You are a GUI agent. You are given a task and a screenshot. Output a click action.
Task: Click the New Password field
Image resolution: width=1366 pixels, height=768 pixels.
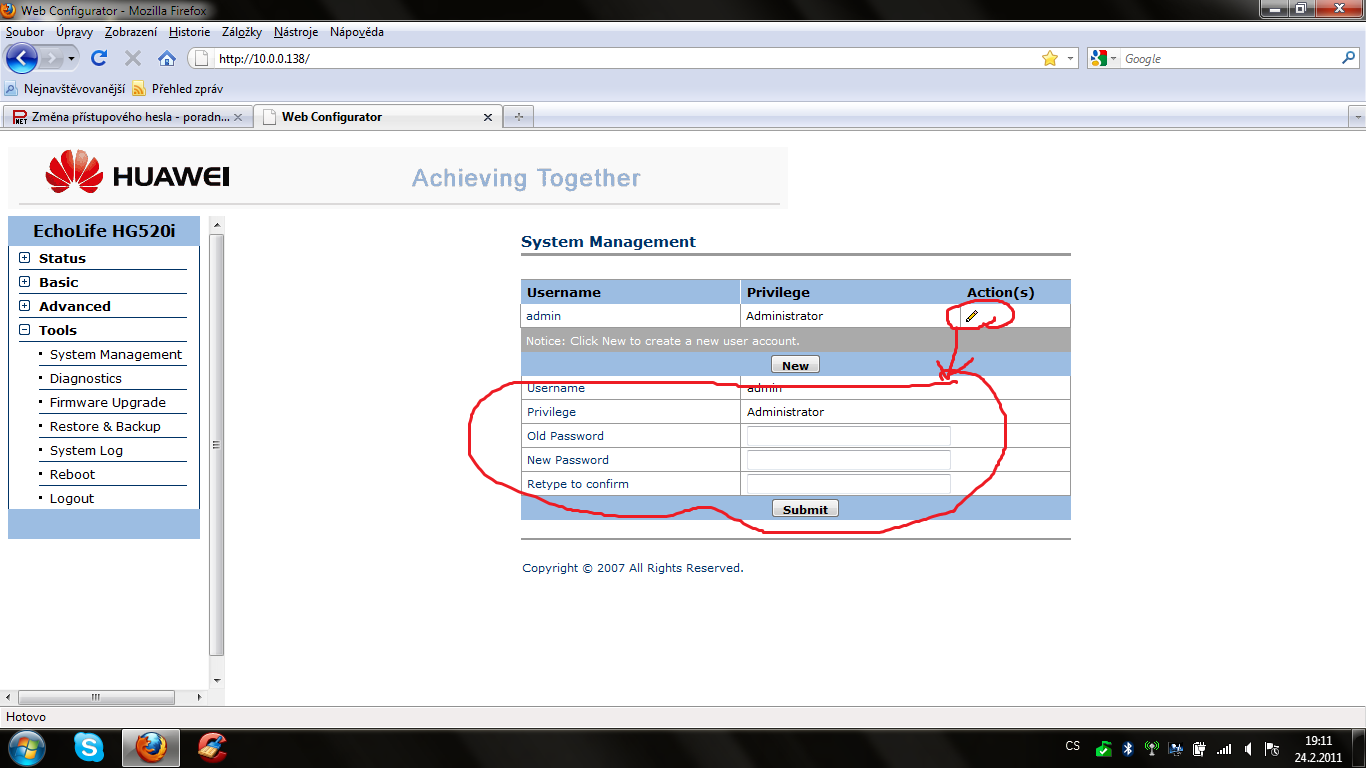pos(849,460)
